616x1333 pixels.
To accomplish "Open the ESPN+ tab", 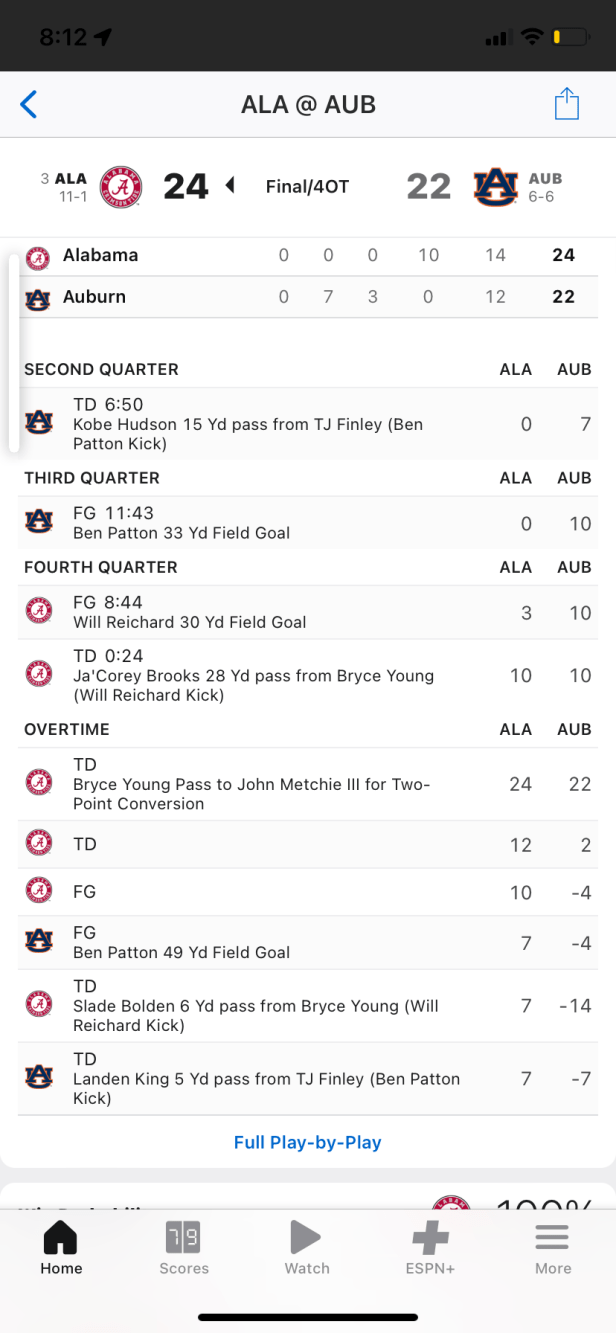I will click(431, 1248).
